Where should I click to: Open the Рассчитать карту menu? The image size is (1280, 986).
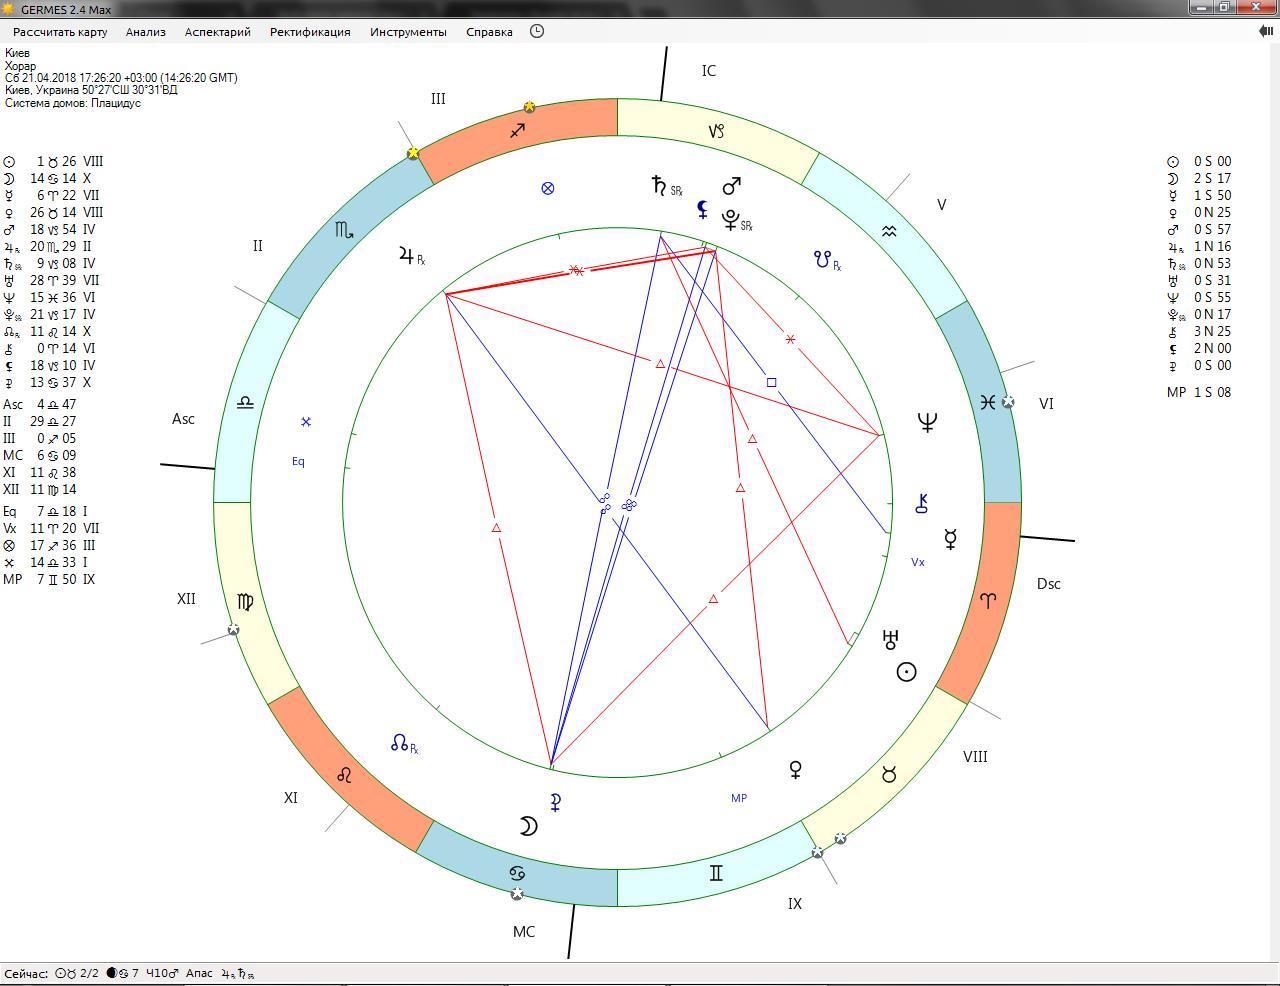pyautogui.click(x=60, y=32)
